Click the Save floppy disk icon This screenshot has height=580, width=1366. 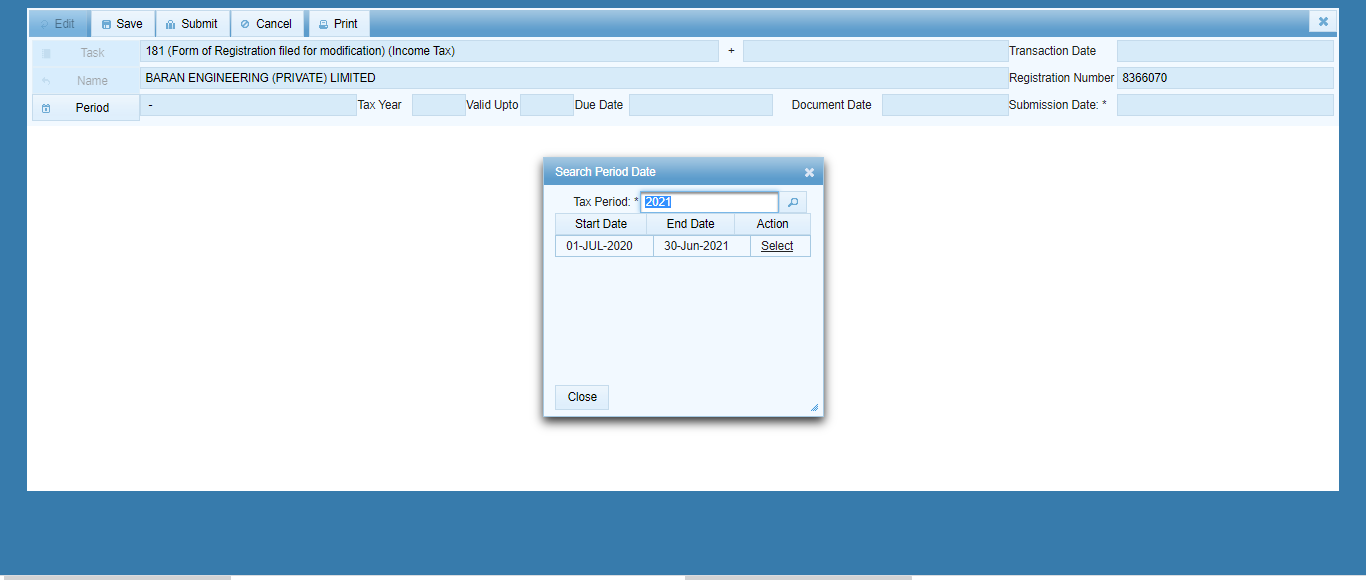(x=106, y=24)
